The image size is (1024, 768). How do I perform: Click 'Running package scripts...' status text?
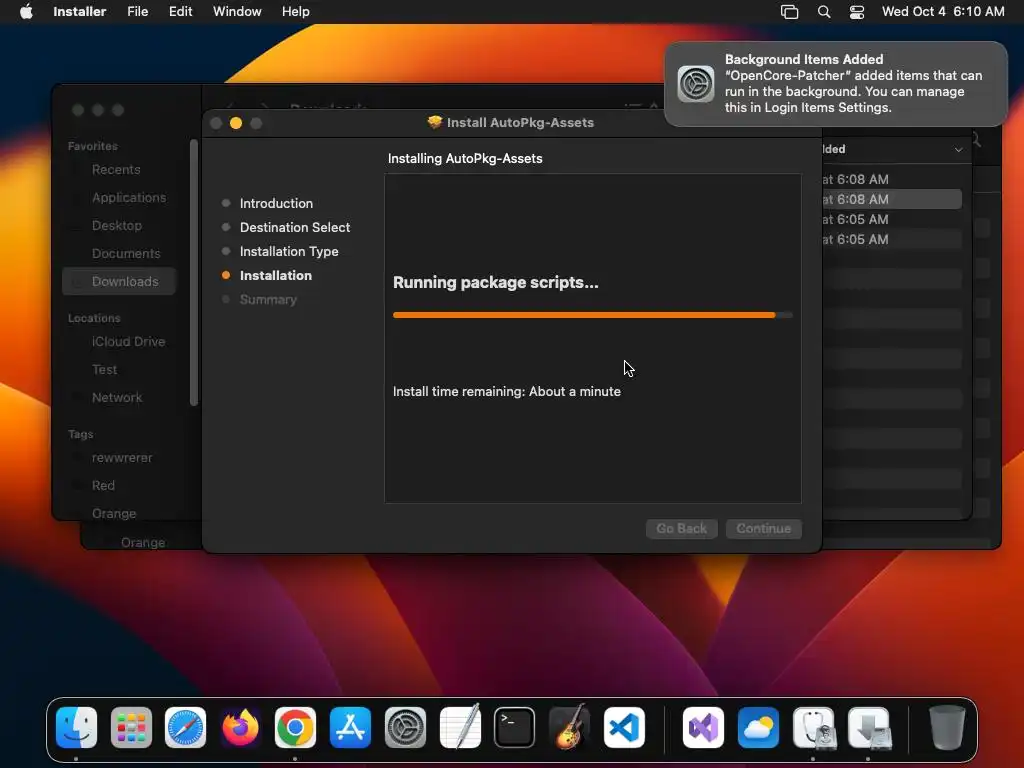click(x=496, y=282)
